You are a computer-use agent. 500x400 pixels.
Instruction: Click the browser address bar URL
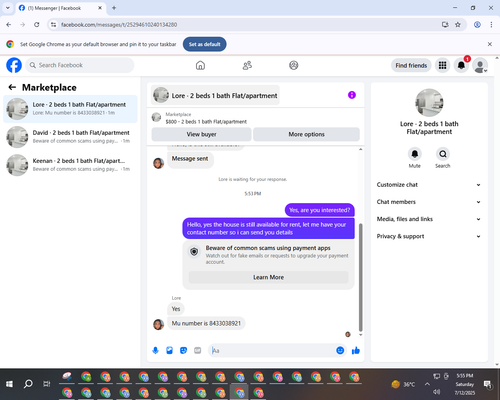119,25
